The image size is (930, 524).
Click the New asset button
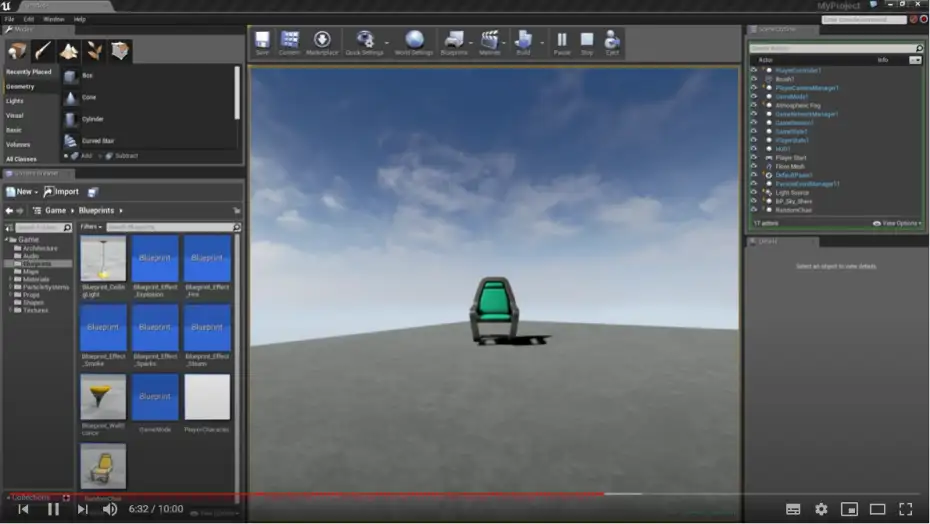pos(22,192)
